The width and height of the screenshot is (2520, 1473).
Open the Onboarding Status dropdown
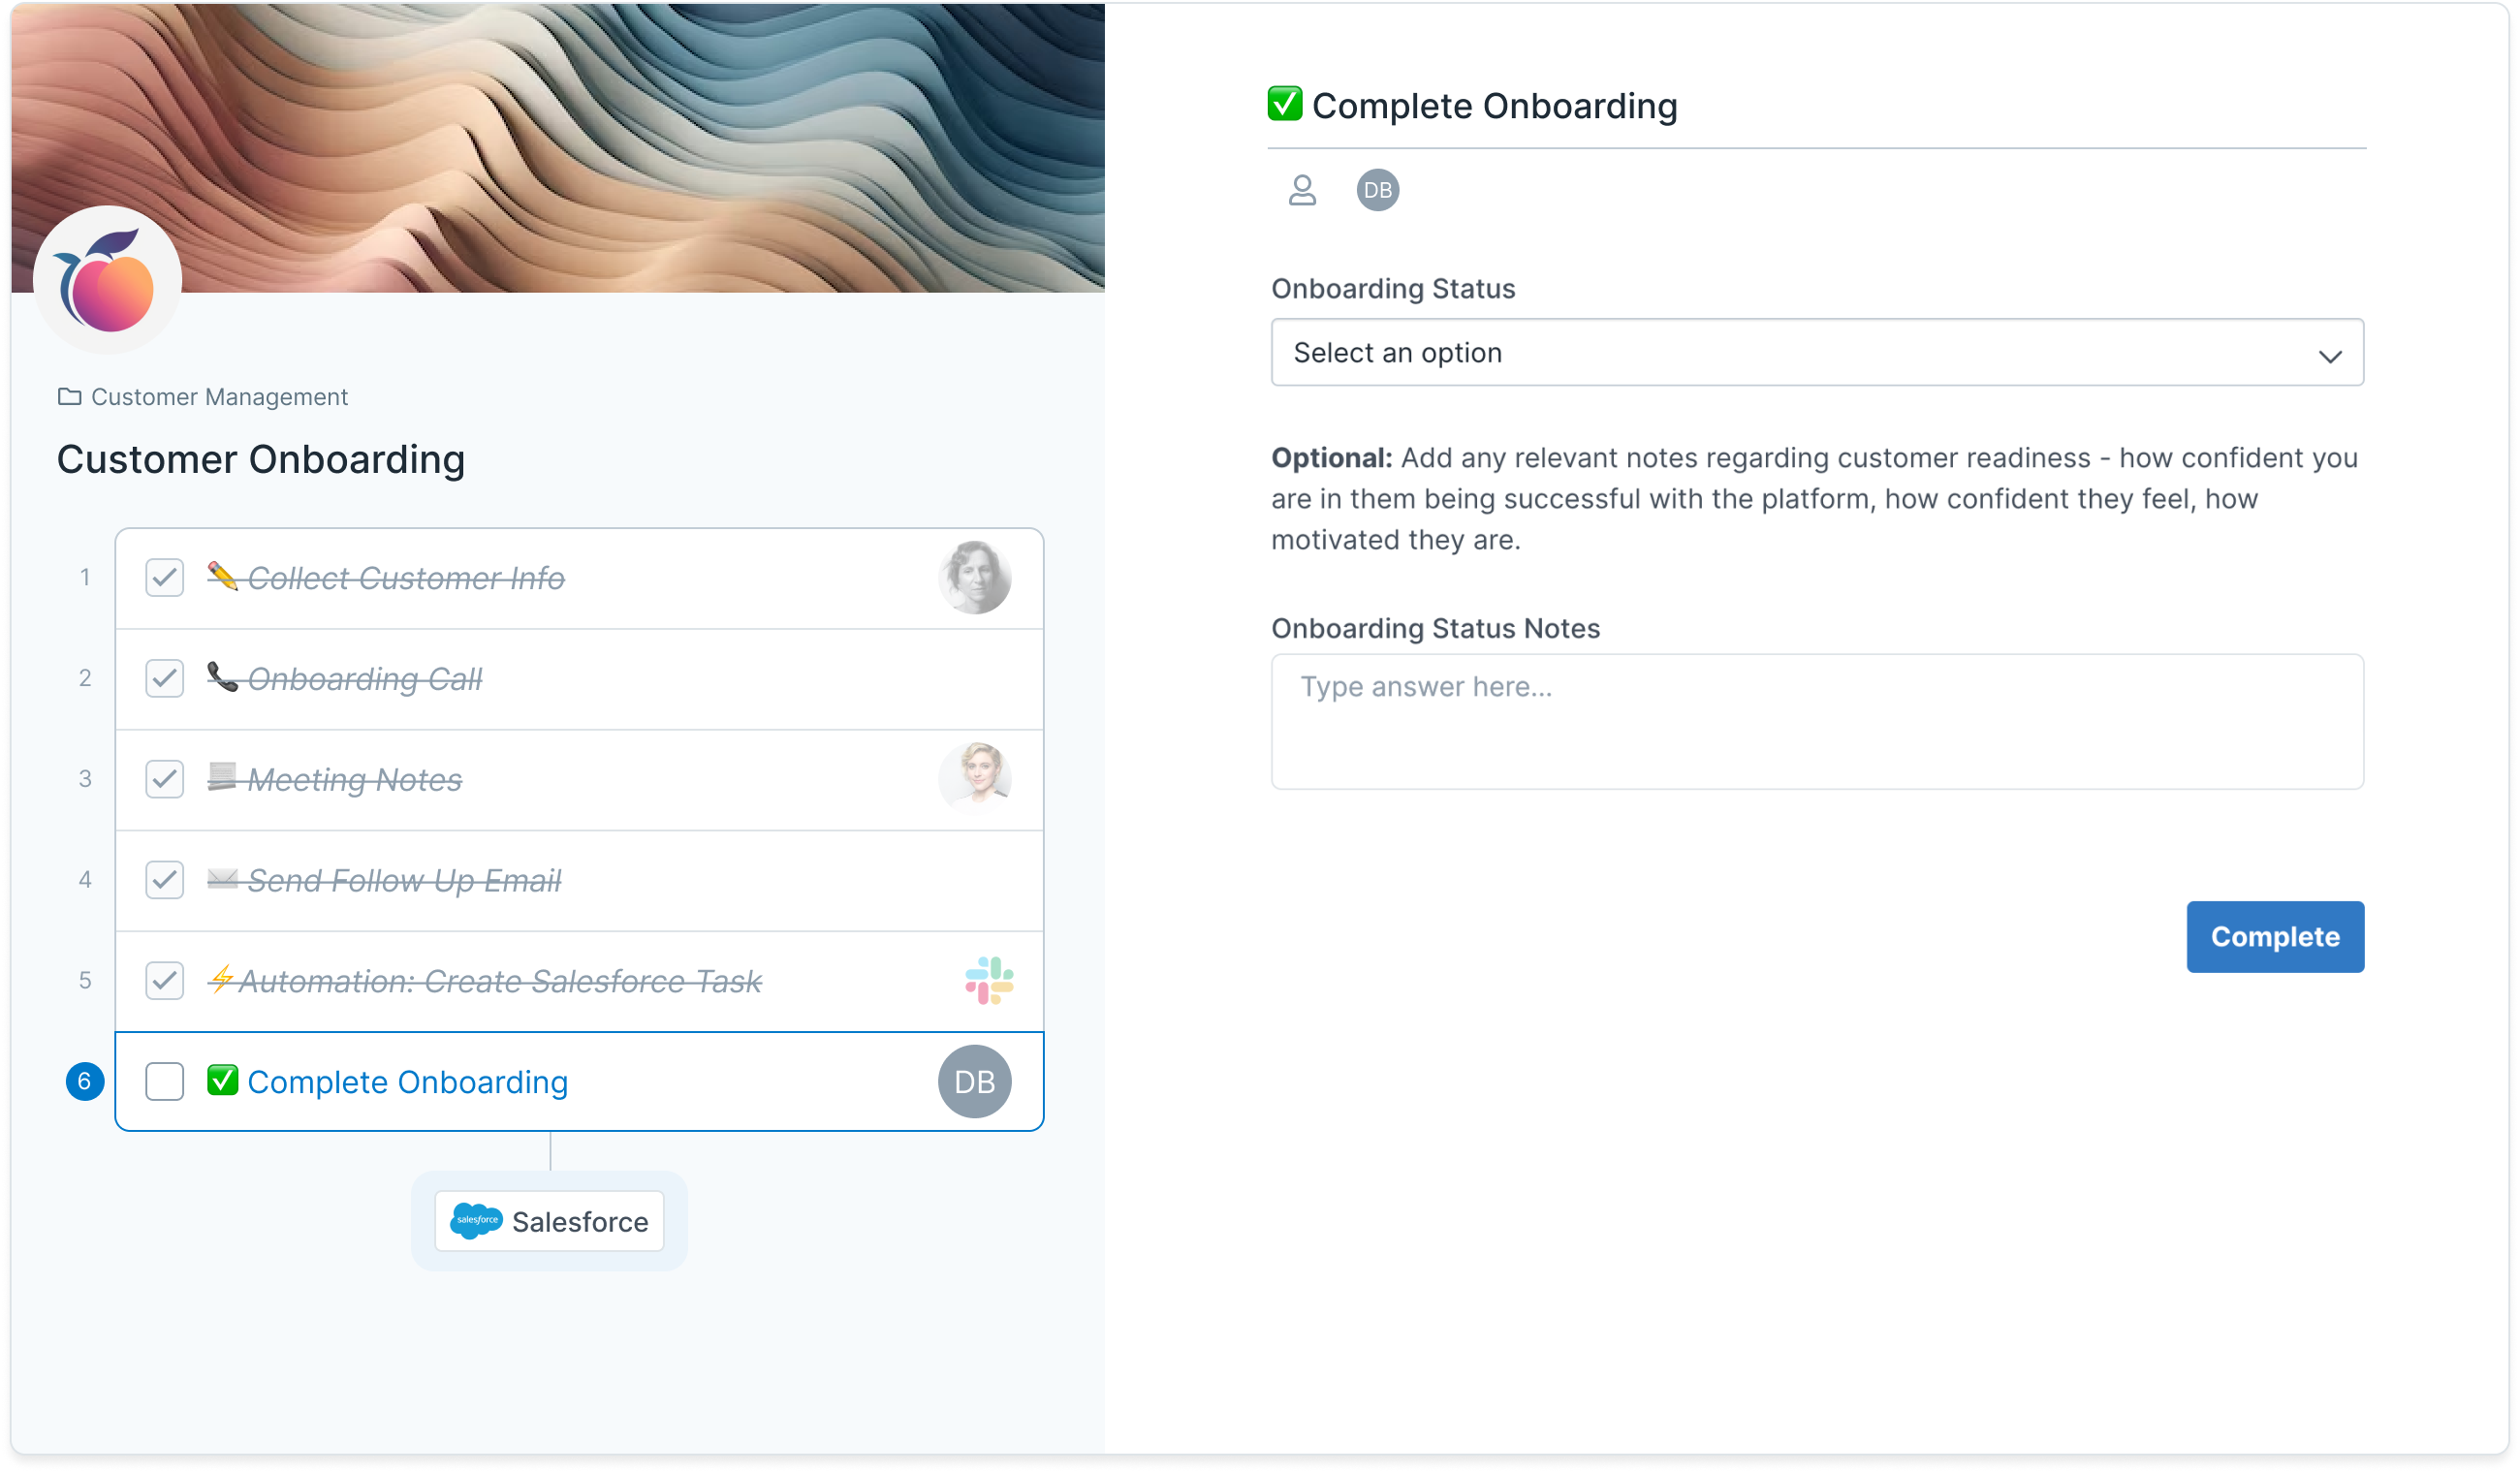[1817, 353]
